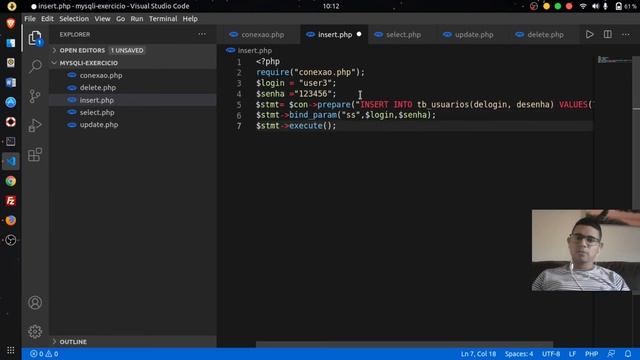Click line number 5 in the gutter
The height and width of the screenshot is (360, 640).
pyautogui.click(x=239, y=104)
